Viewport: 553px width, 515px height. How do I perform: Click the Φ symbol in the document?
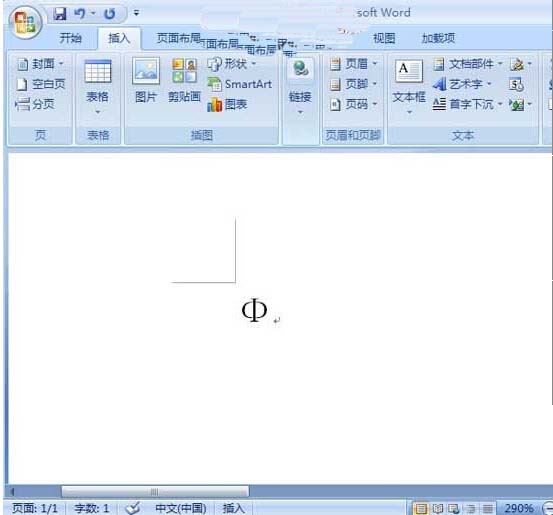click(x=254, y=310)
